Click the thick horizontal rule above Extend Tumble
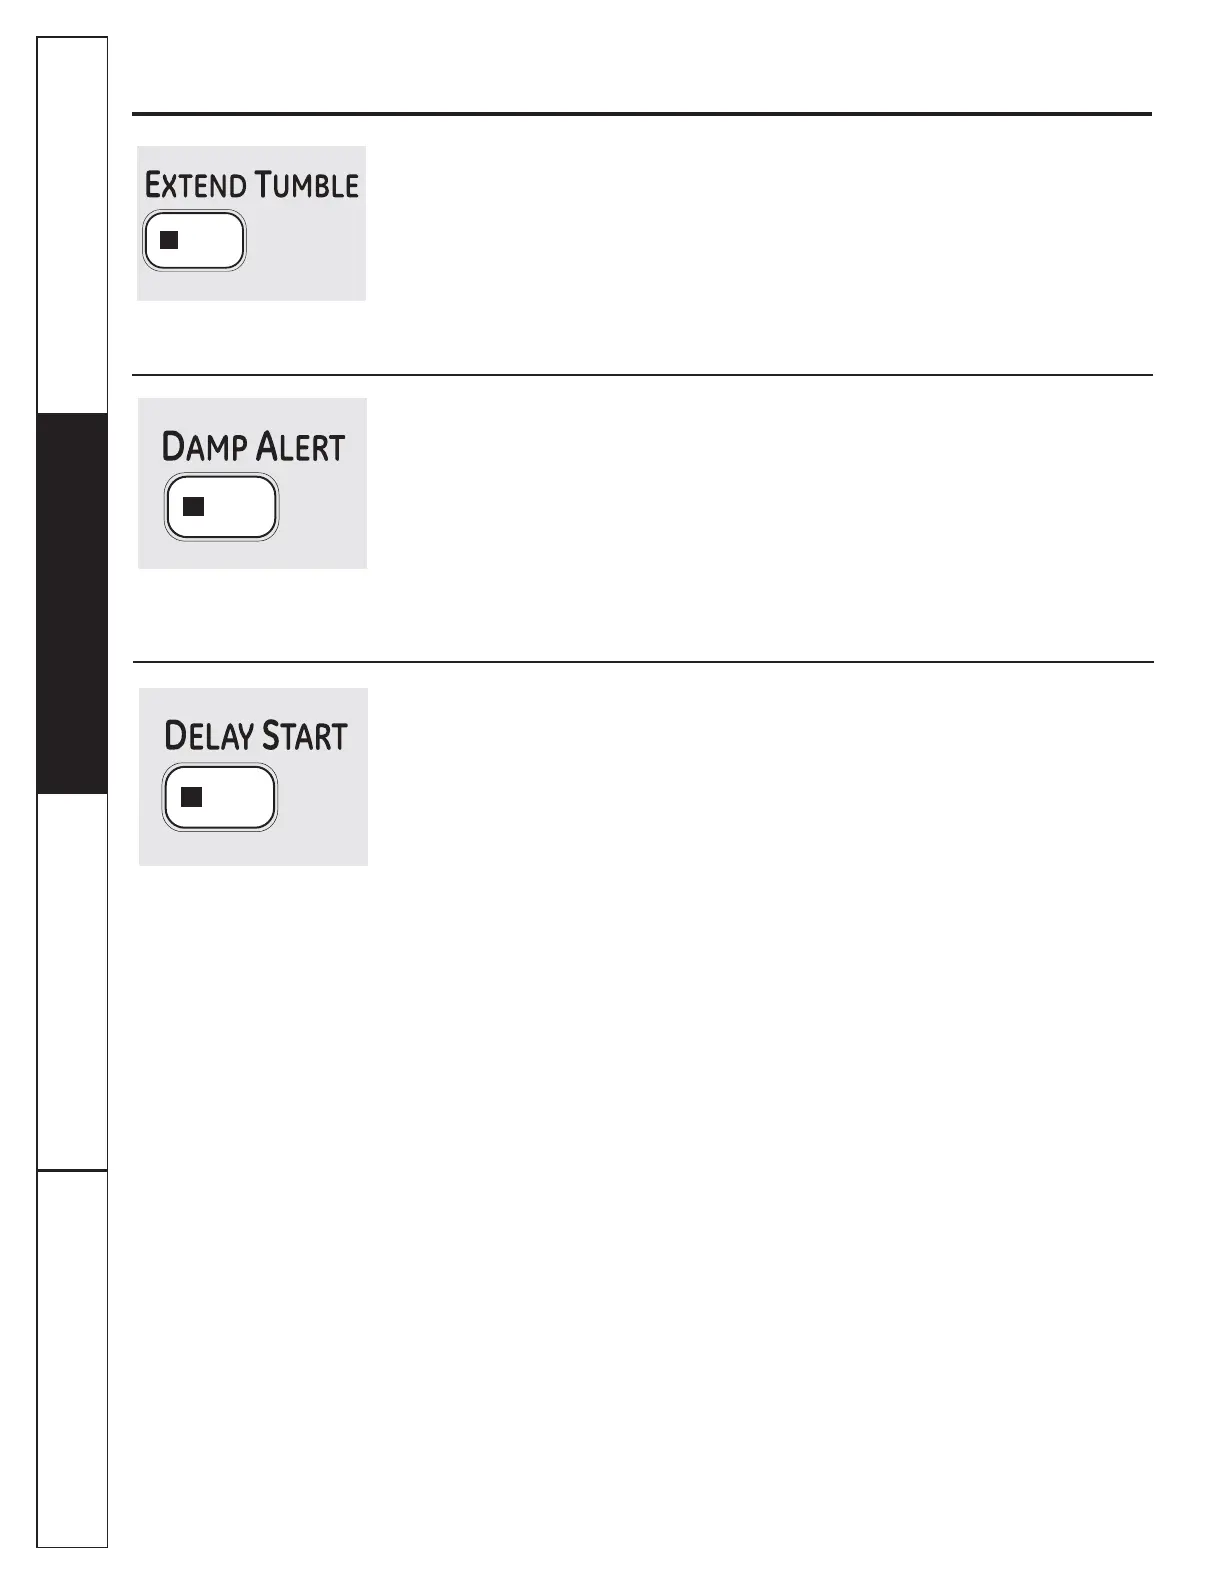The width and height of the screenshot is (1224, 1584). click(x=642, y=114)
